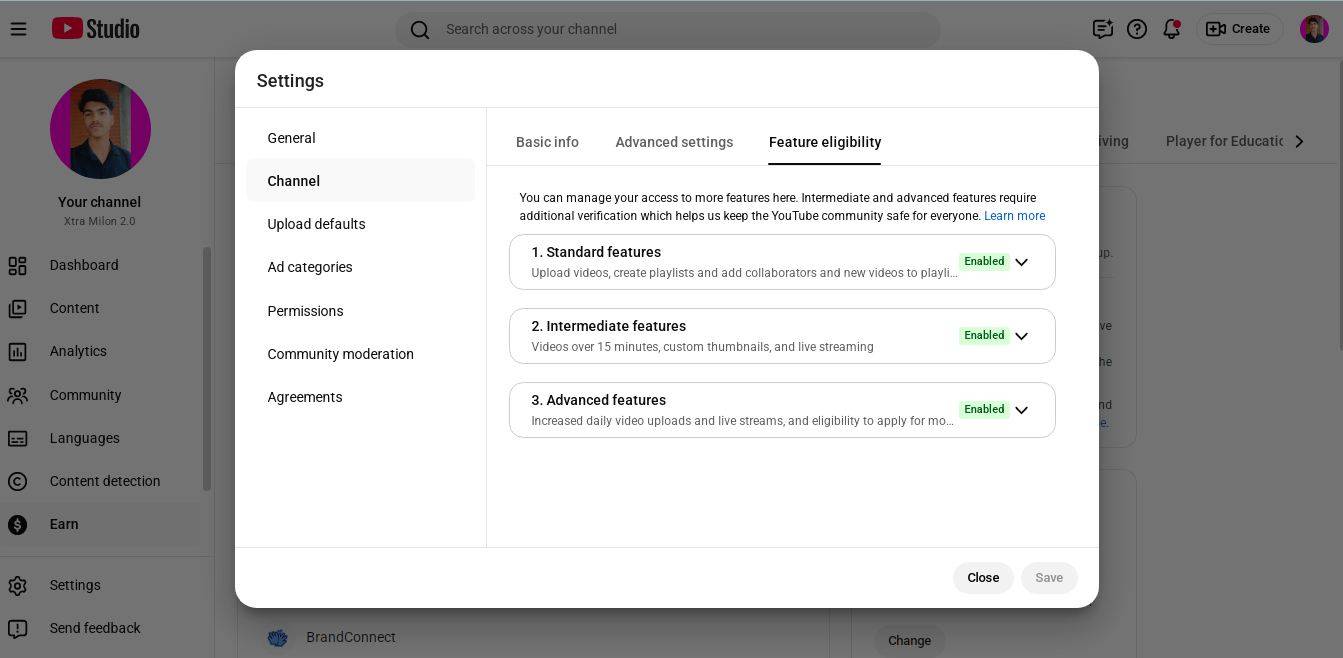
Task: Switch to the Advanced settings tab
Action: click(674, 142)
